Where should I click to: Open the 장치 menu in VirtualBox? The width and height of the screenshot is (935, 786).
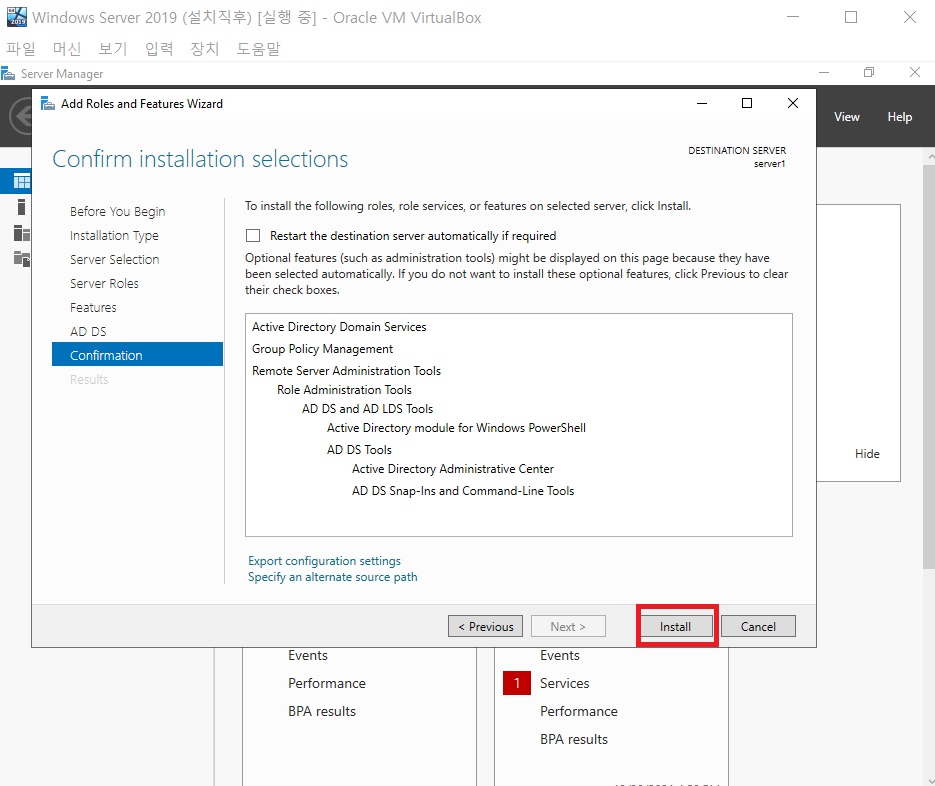(205, 48)
